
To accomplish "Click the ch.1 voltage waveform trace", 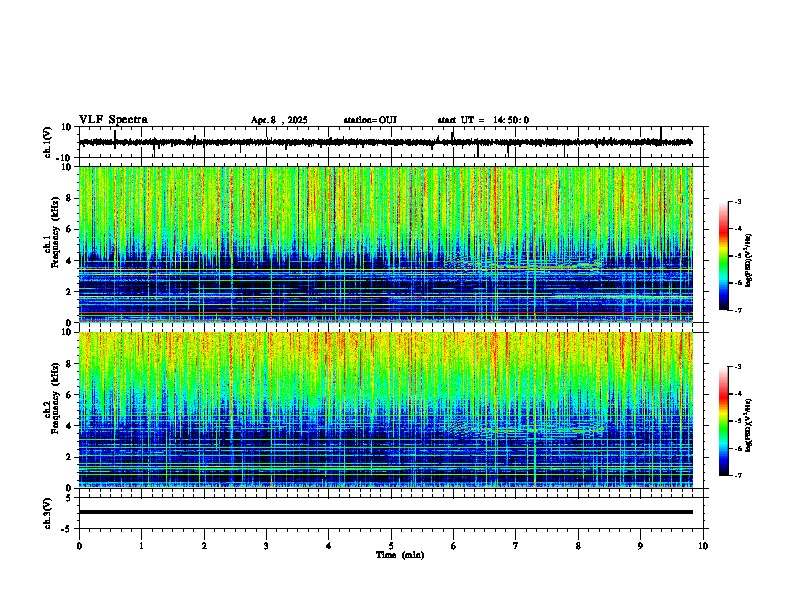I will 386,142.
